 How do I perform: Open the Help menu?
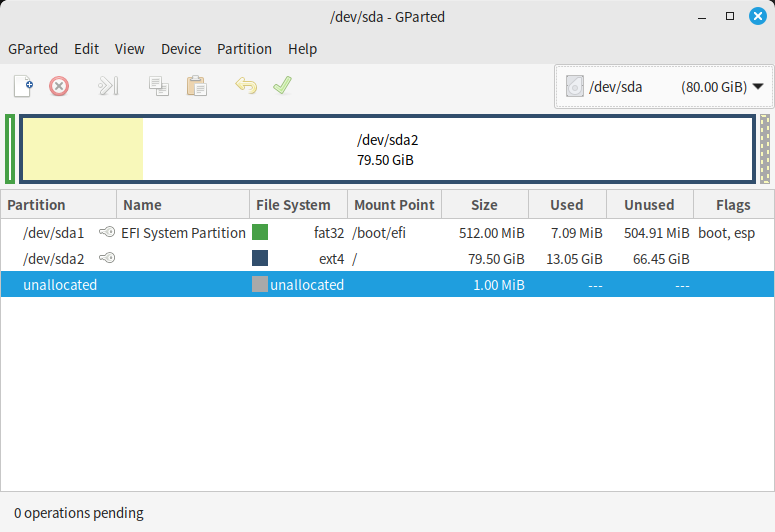click(302, 49)
